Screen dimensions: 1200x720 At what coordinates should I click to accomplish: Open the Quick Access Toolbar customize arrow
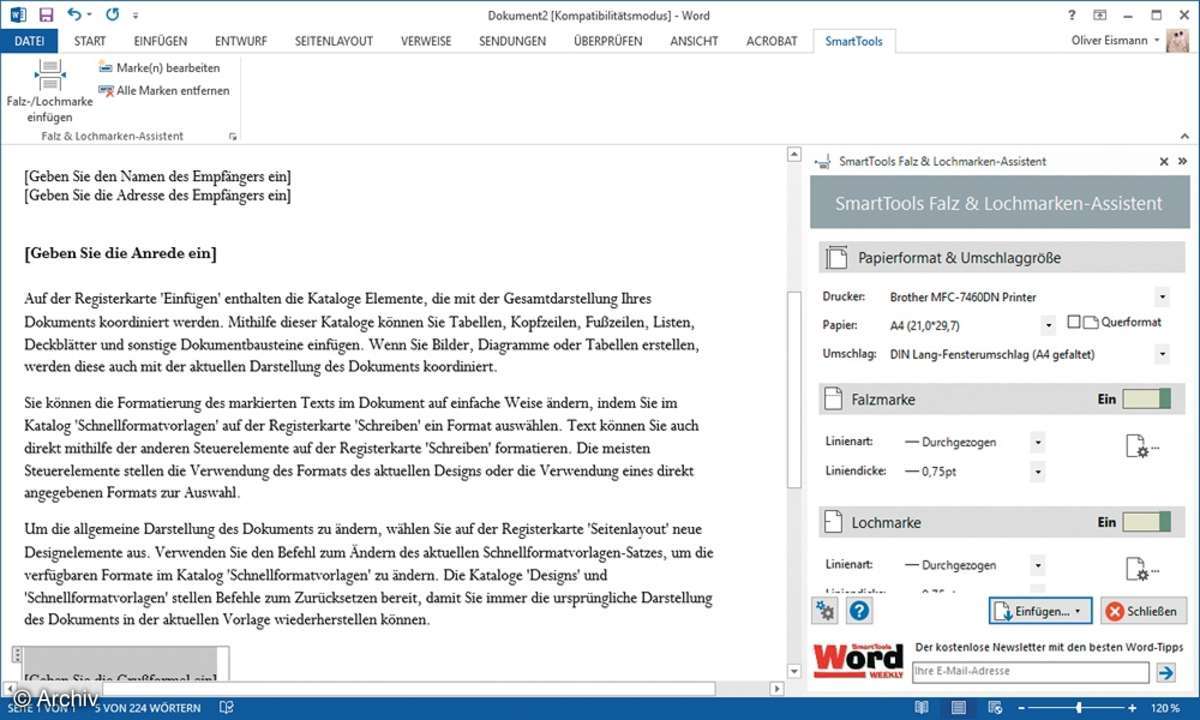(136, 16)
